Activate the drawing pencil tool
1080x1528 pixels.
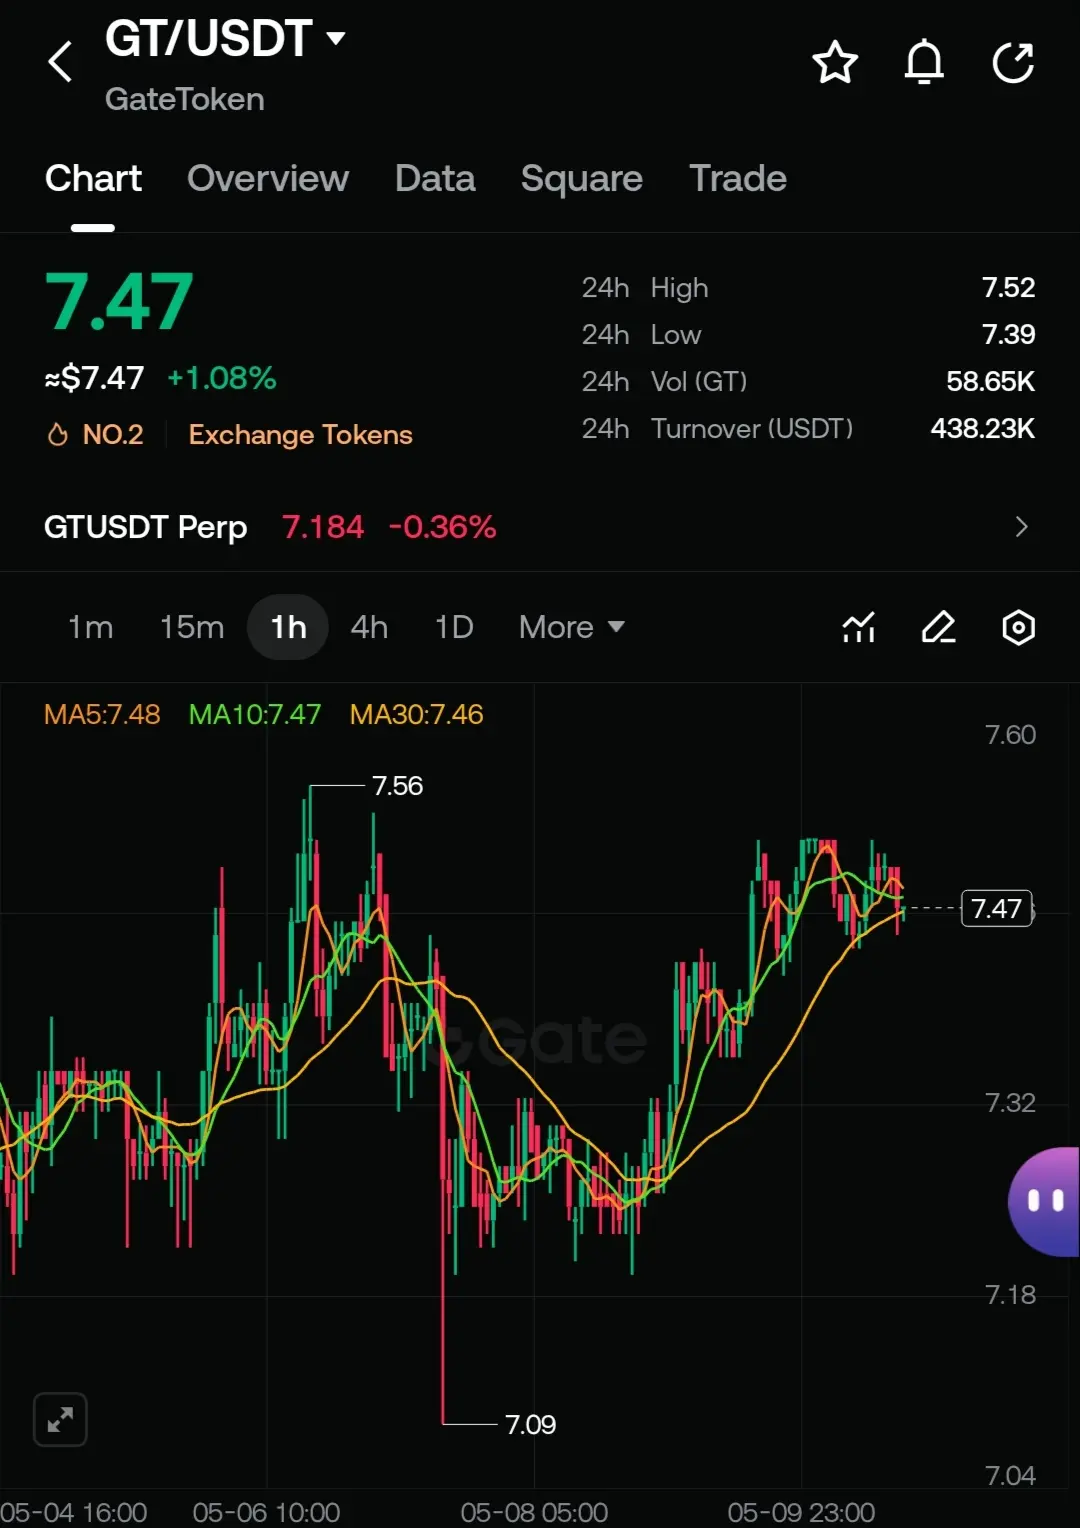pos(938,627)
